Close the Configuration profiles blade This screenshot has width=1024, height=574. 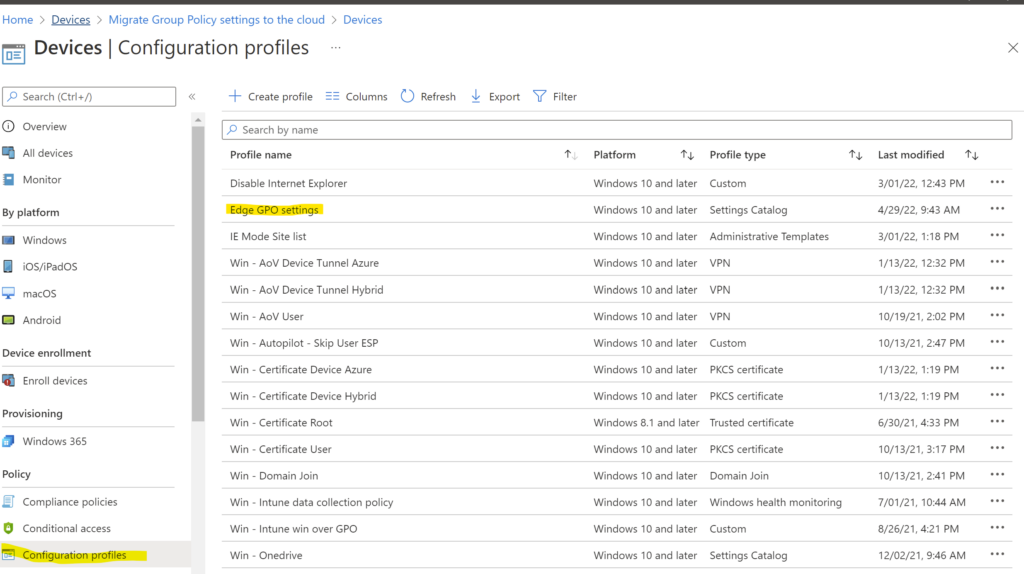(x=1013, y=48)
